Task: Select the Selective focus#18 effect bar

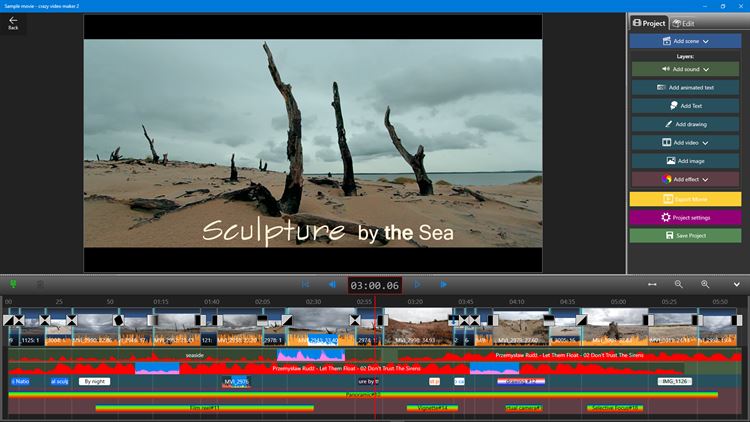Action: pyautogui.click(x=615, y=408)
